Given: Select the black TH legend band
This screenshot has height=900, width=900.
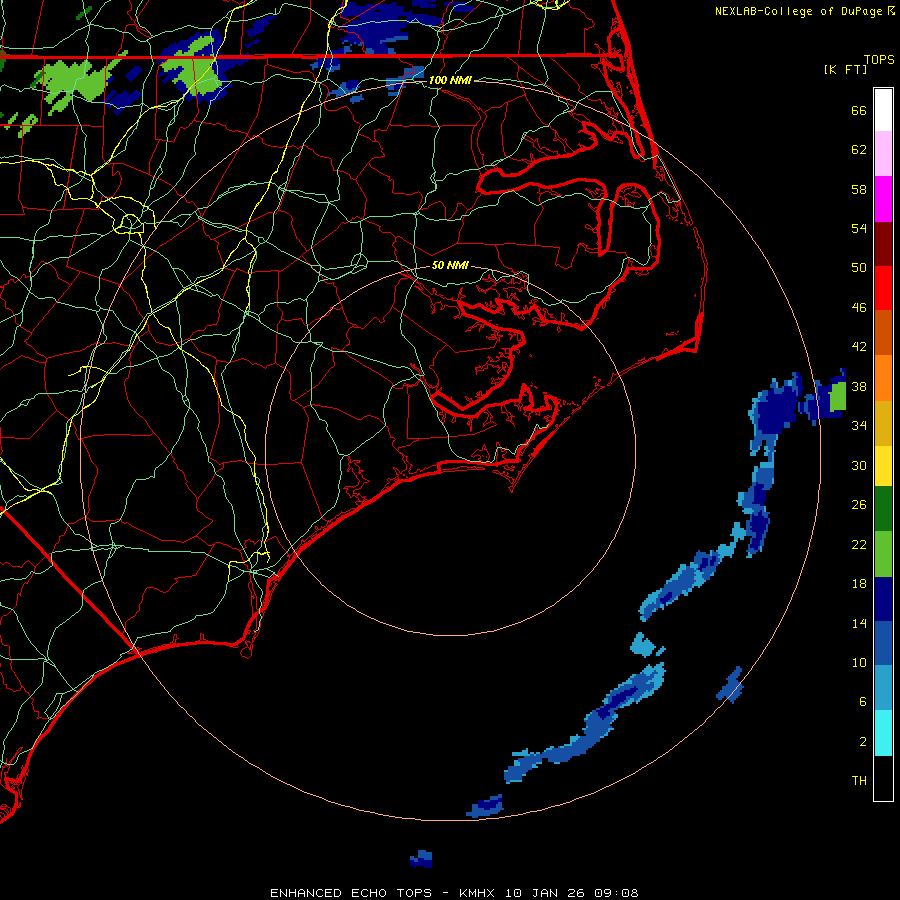Looking at the screenshot, I should click(x=883, y=778).
